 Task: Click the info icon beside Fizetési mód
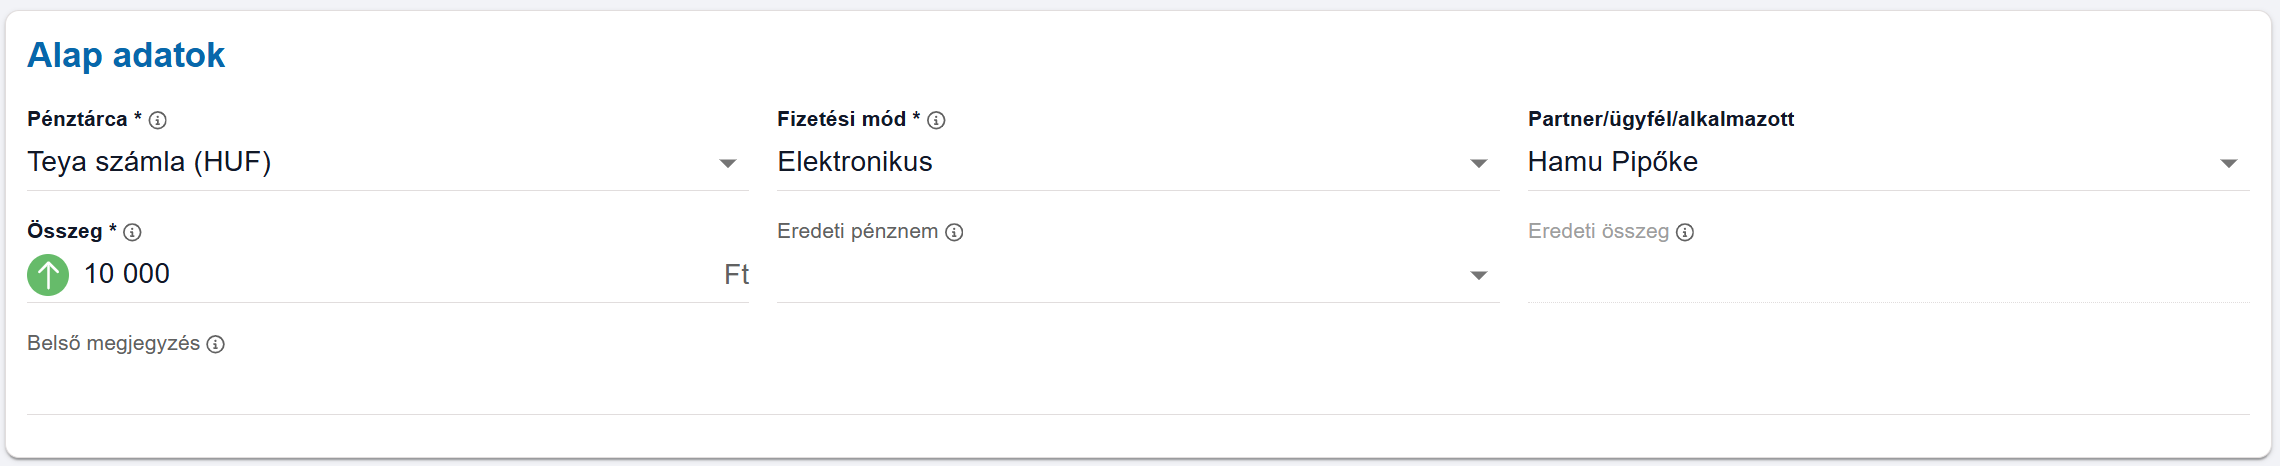[x=936, y=120]
